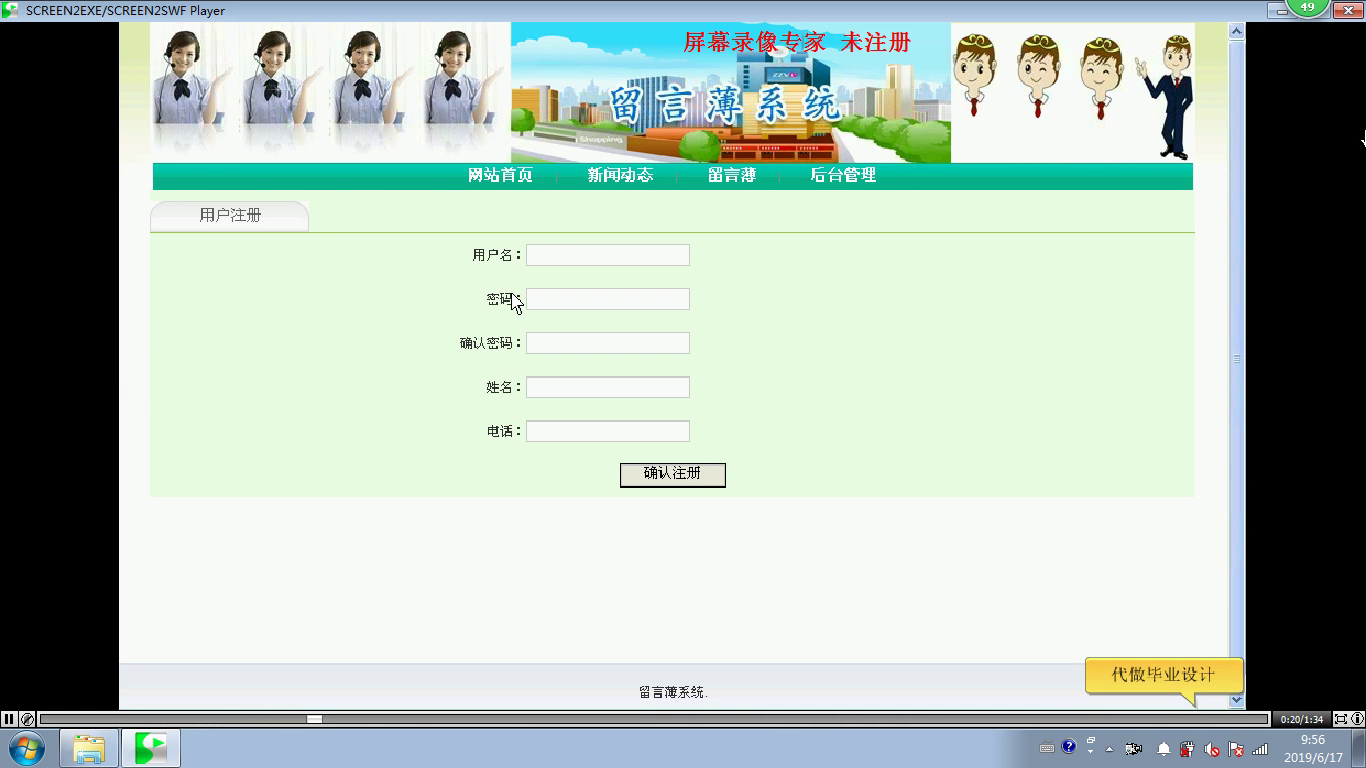Open the on-screen keyboard tray icon
Viewport: 1366px width, 768px height.
point(1047,748)
